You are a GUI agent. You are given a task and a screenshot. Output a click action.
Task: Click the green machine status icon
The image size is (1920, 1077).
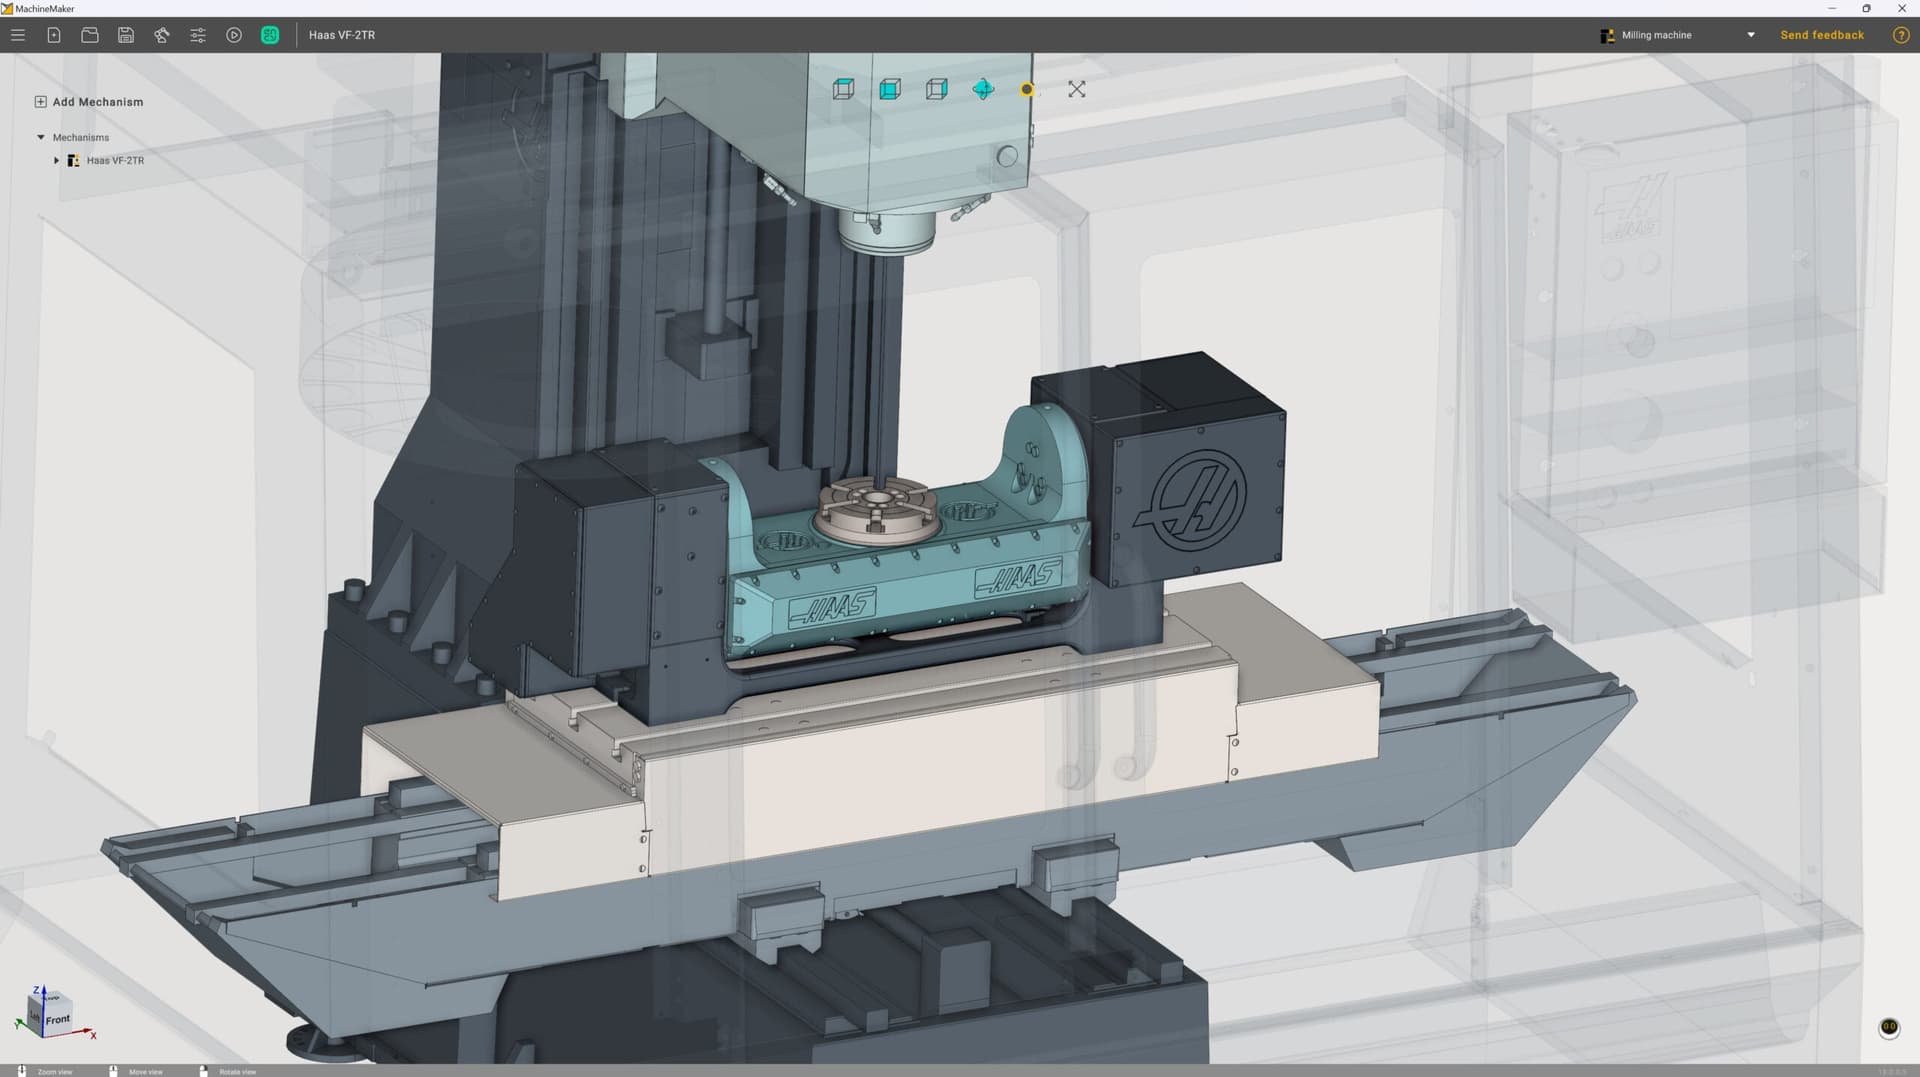tap(268, 35)
